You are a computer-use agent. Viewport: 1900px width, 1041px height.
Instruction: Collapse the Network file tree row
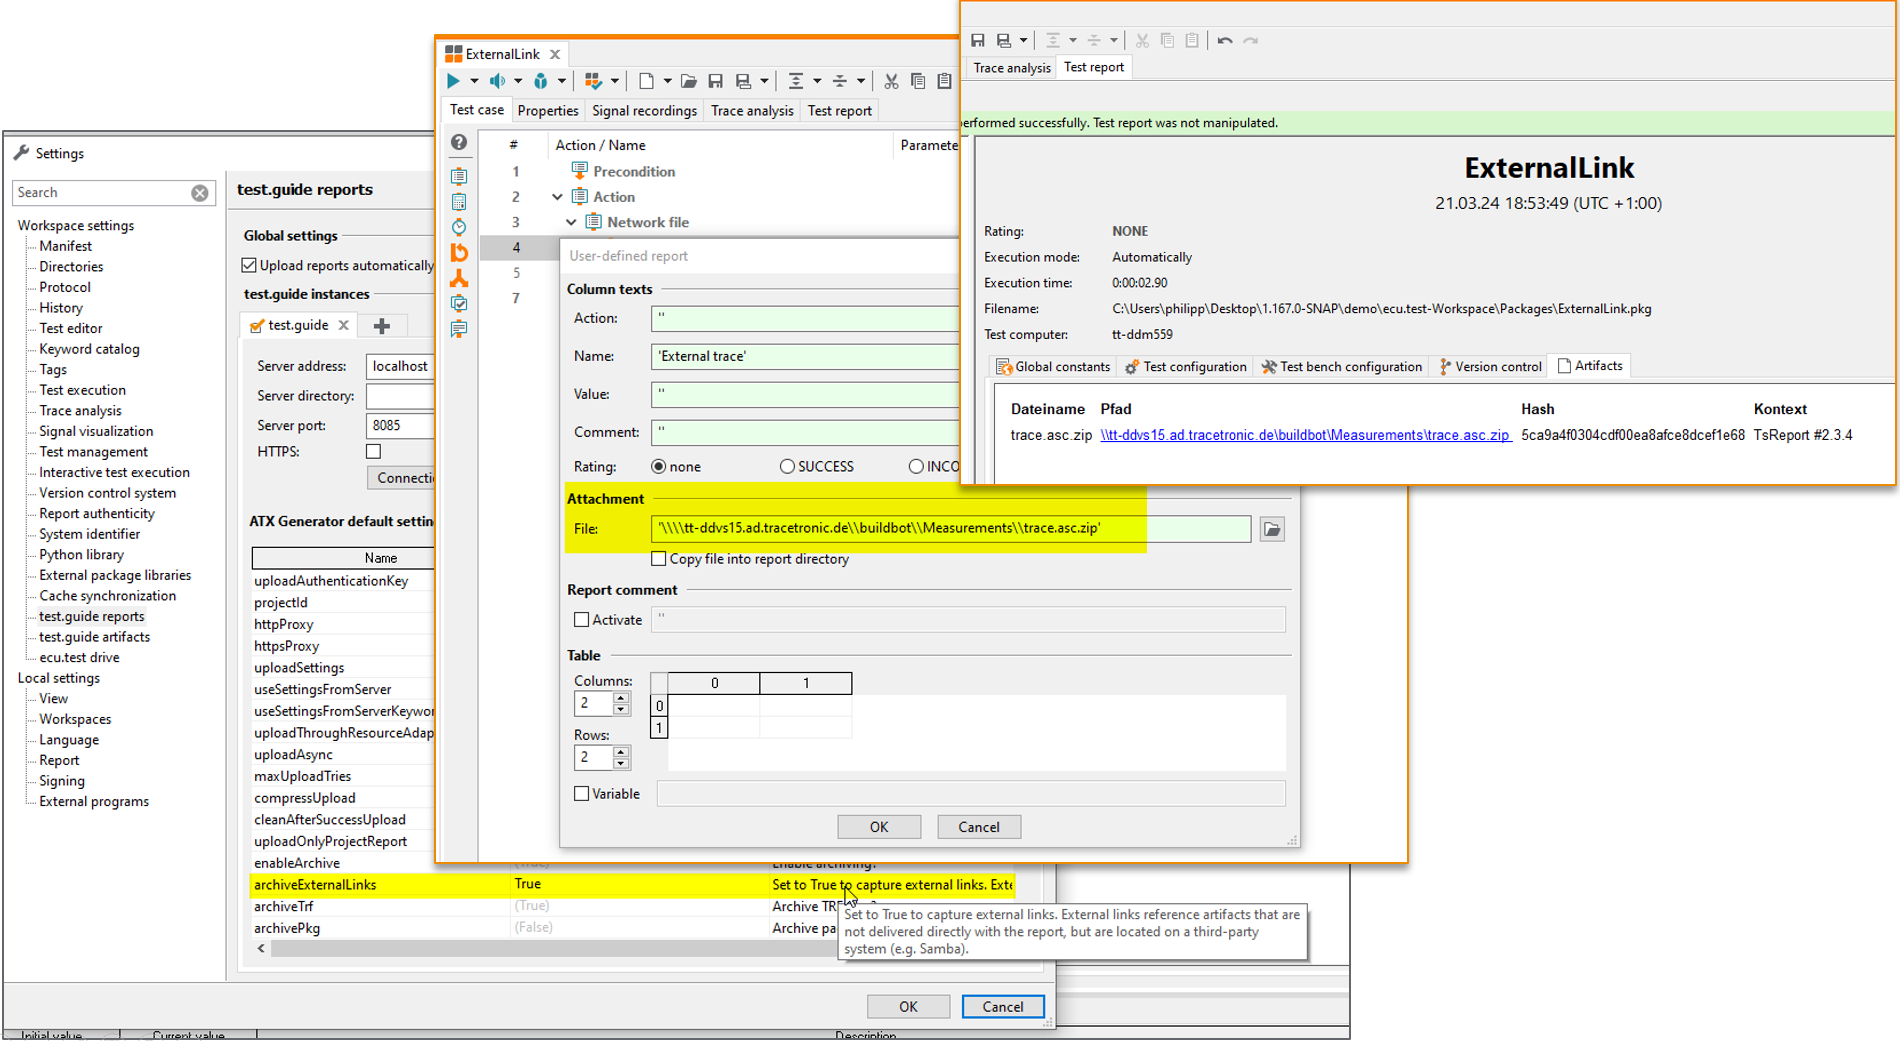click(571, 222)
